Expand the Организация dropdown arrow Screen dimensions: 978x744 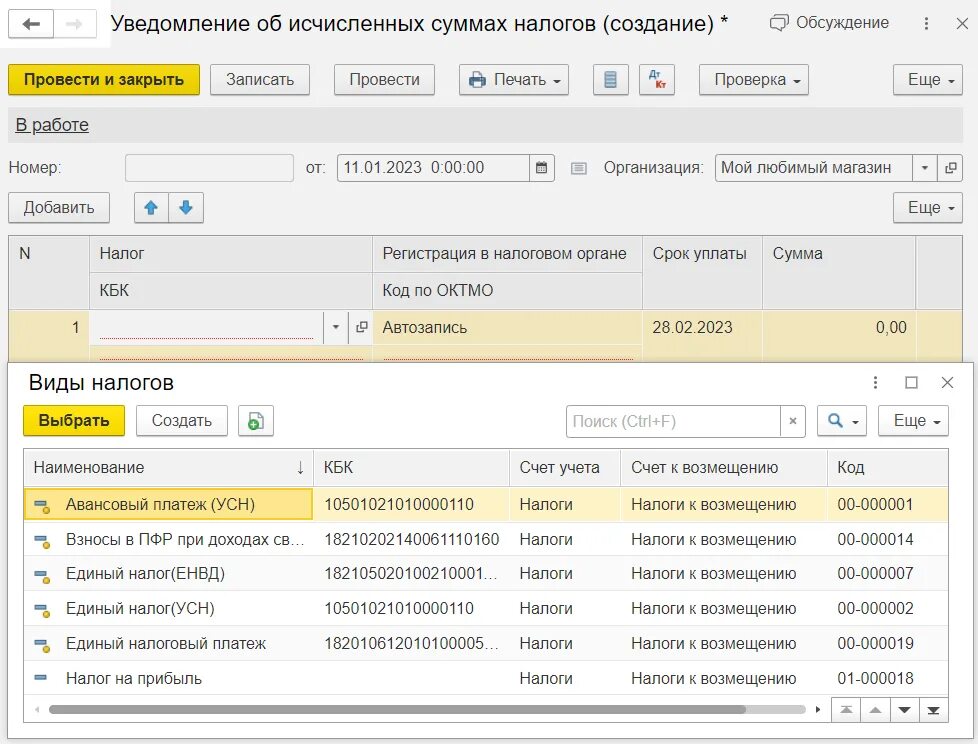924,168
